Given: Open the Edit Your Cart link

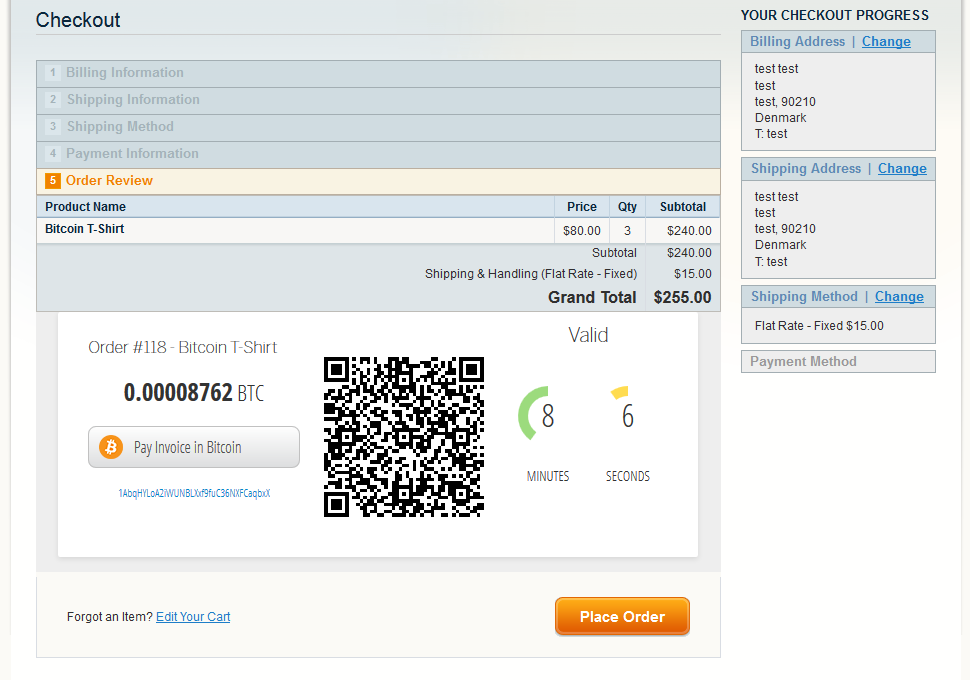Looking at the screenshot, I should 193,617.
